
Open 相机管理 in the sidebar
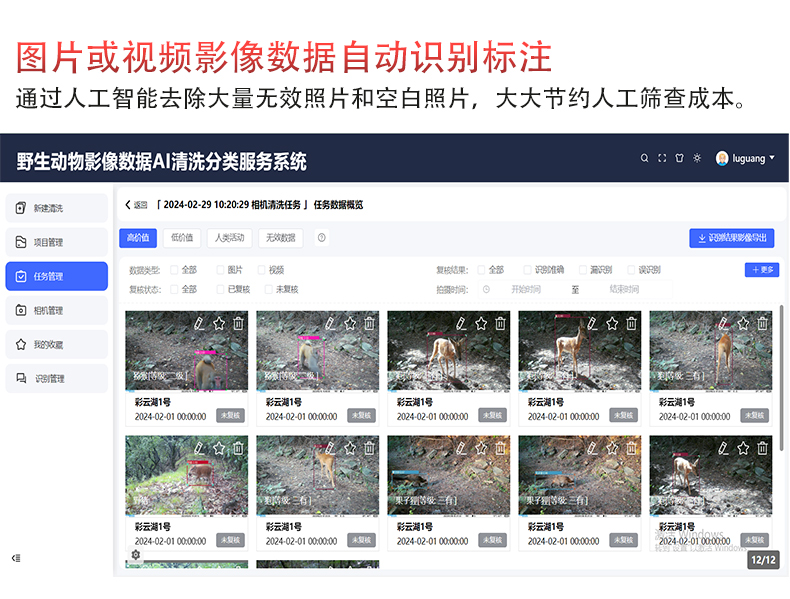[x=56, y=310]
